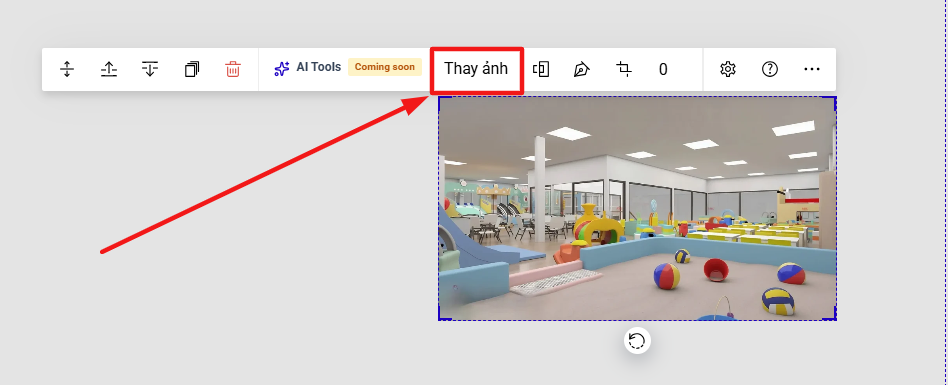This screenshot has height=385, width=948.
Task: Open image settings gear
Action: (x=728, y=70)
